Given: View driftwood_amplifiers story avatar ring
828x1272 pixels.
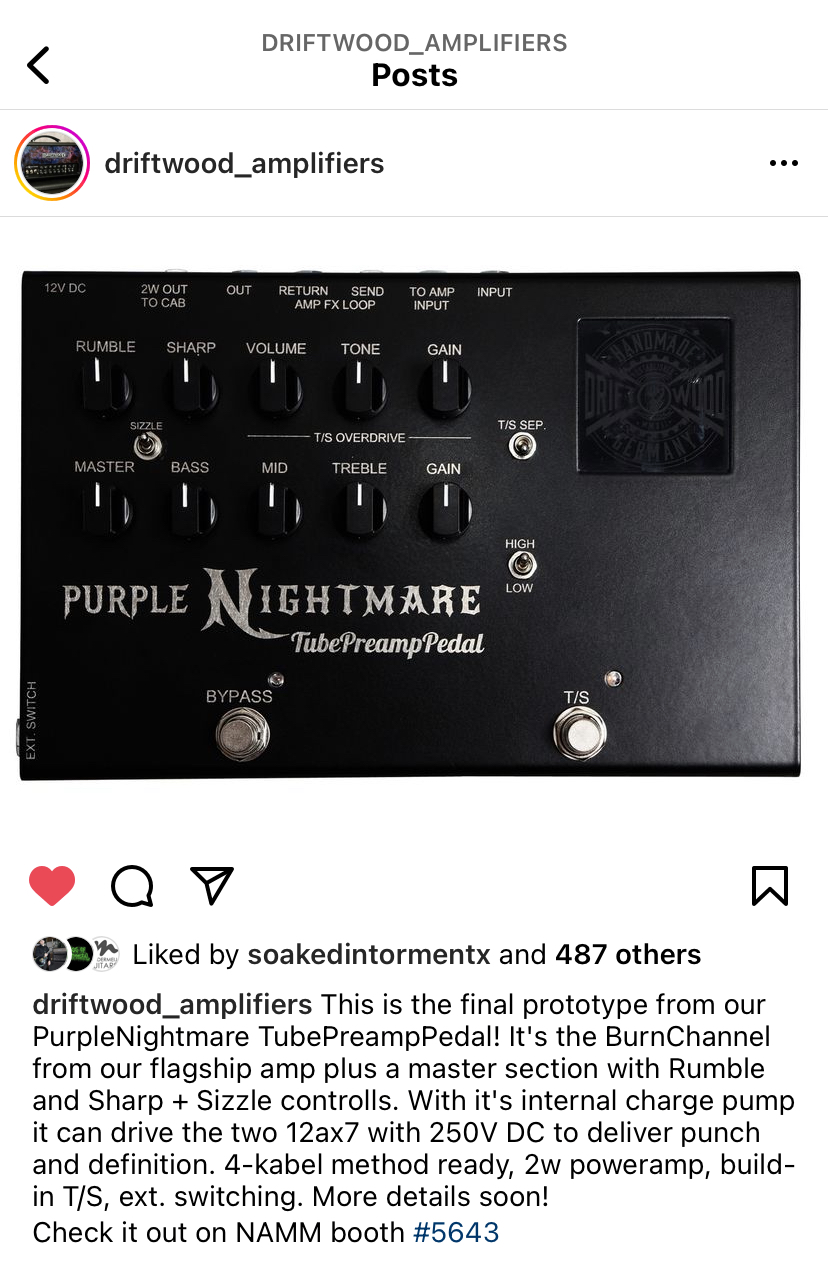Looking at the screenshot, I should tap(52, 163).
